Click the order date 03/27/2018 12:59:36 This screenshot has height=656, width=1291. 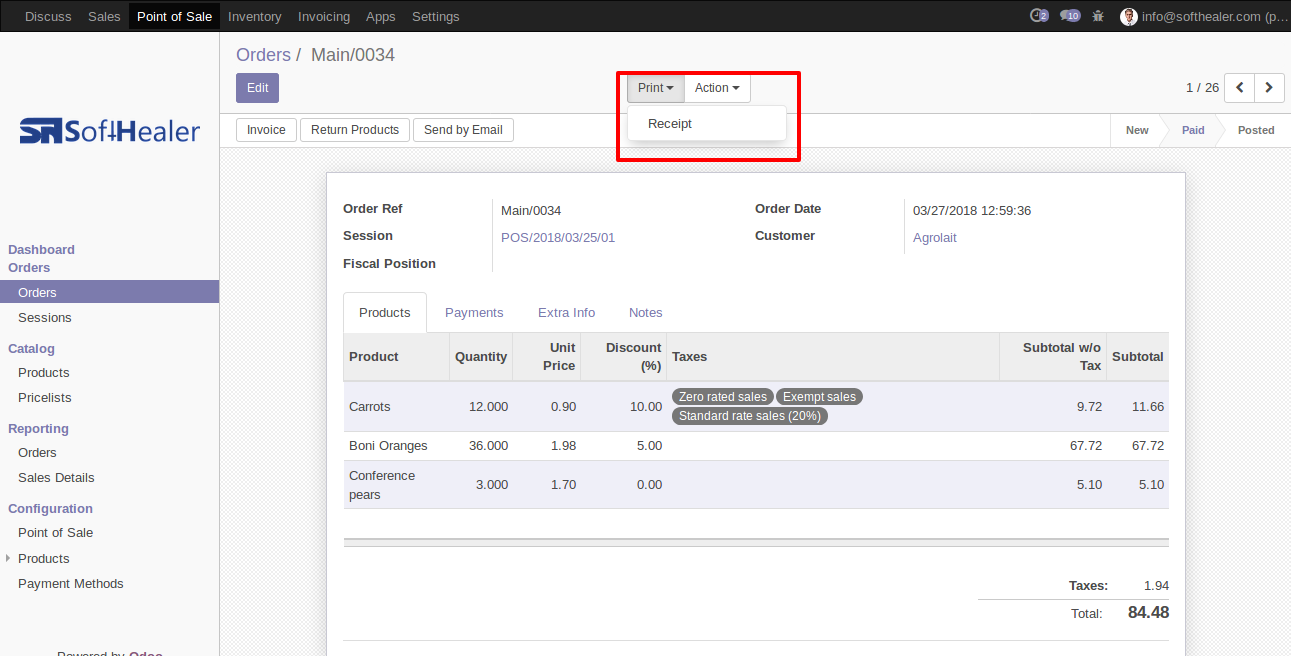(x=972, y=211)
